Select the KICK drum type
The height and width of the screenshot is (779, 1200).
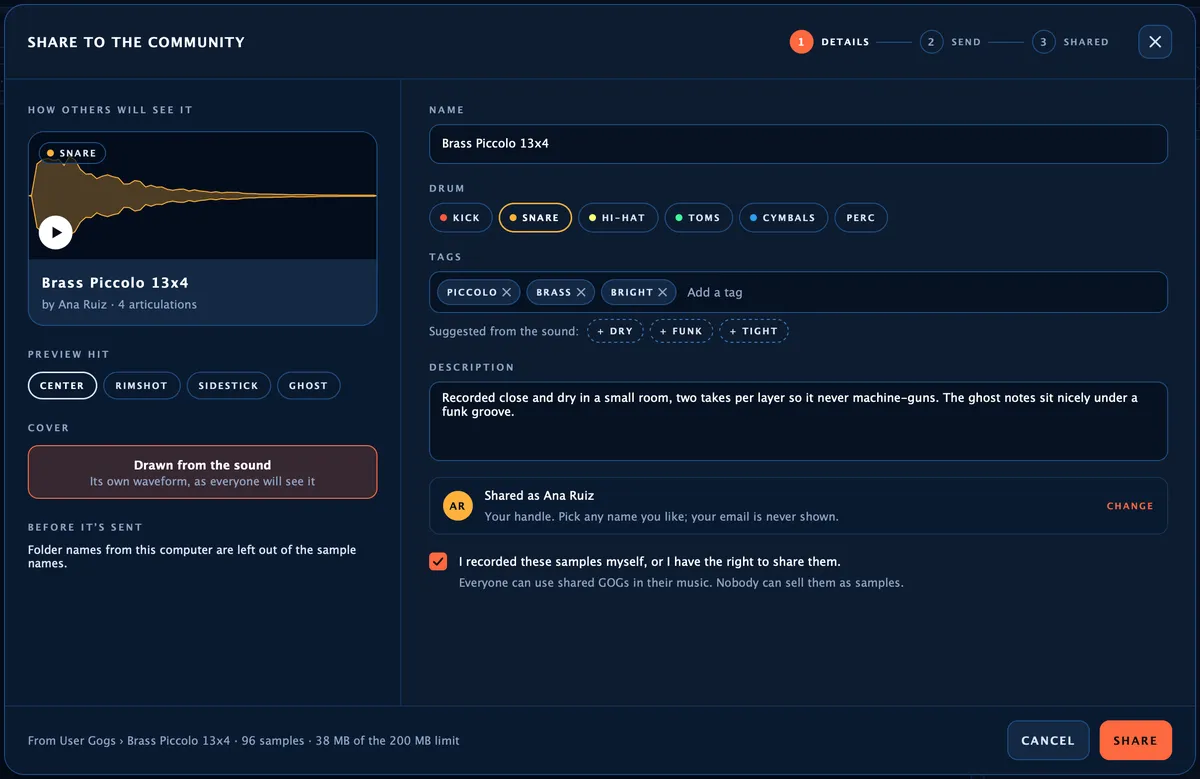click(x=460, y=218)
